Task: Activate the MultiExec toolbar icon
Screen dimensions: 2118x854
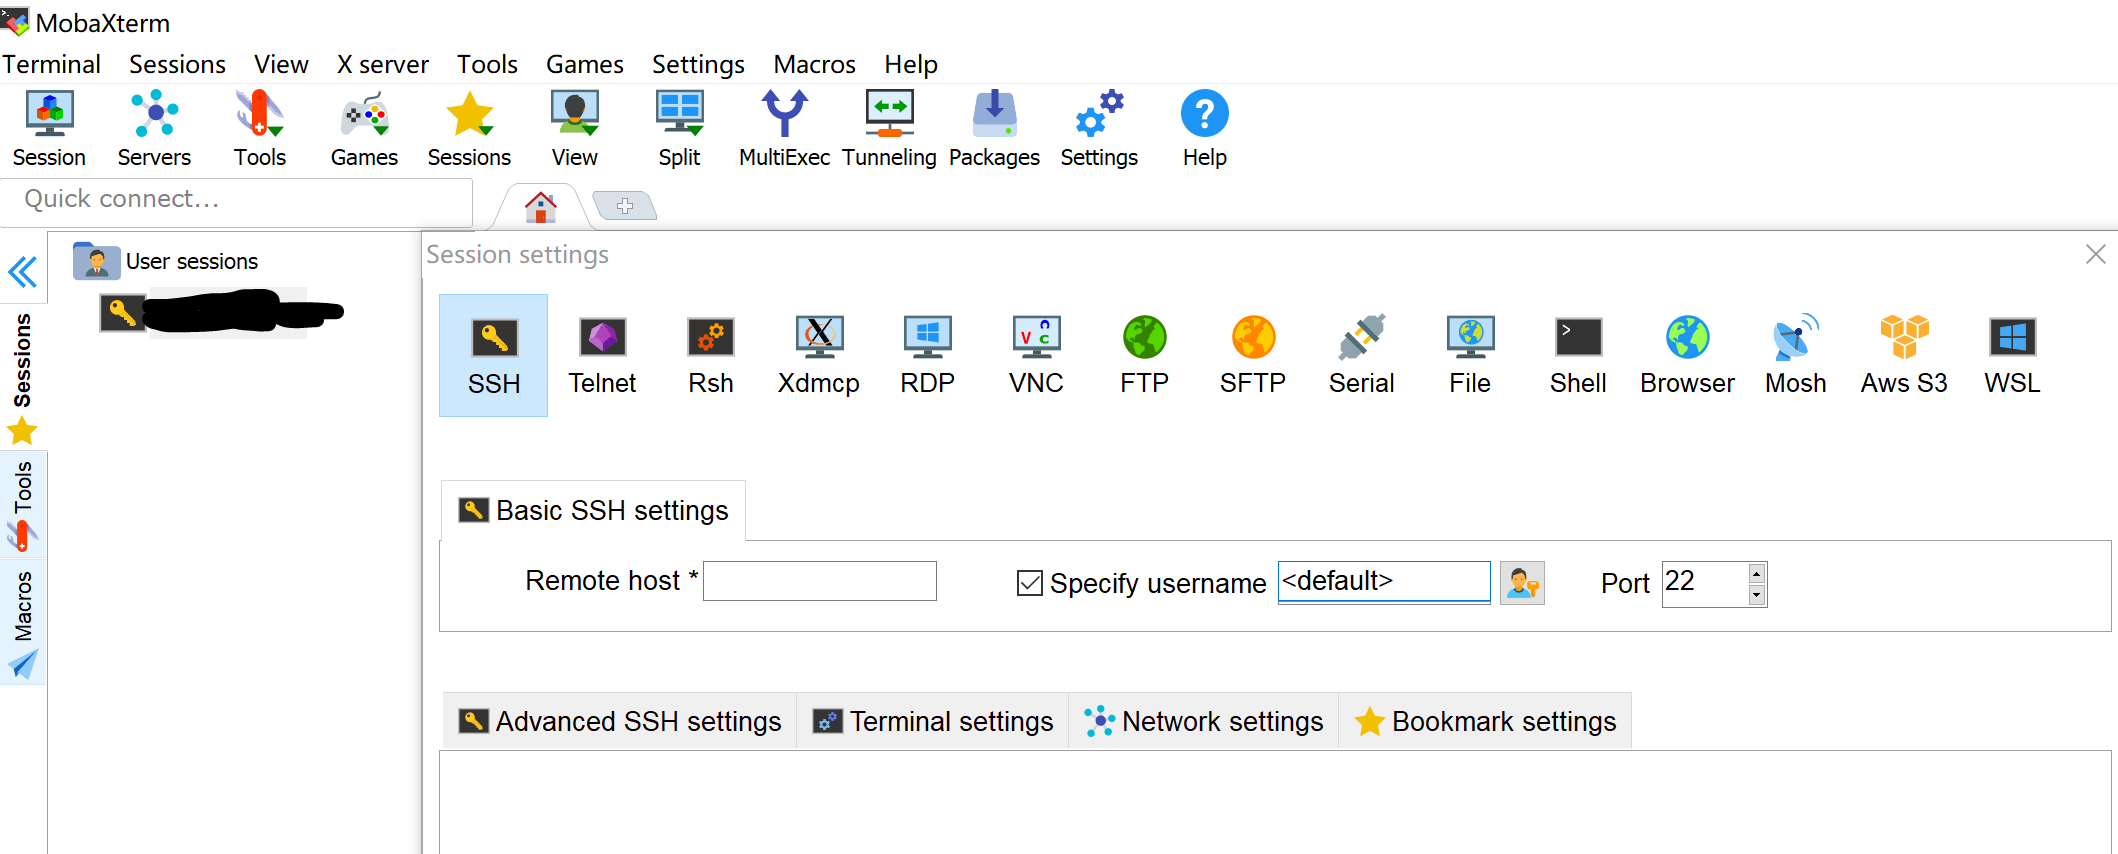Action: pyautogui.click(x=784, y=129)
